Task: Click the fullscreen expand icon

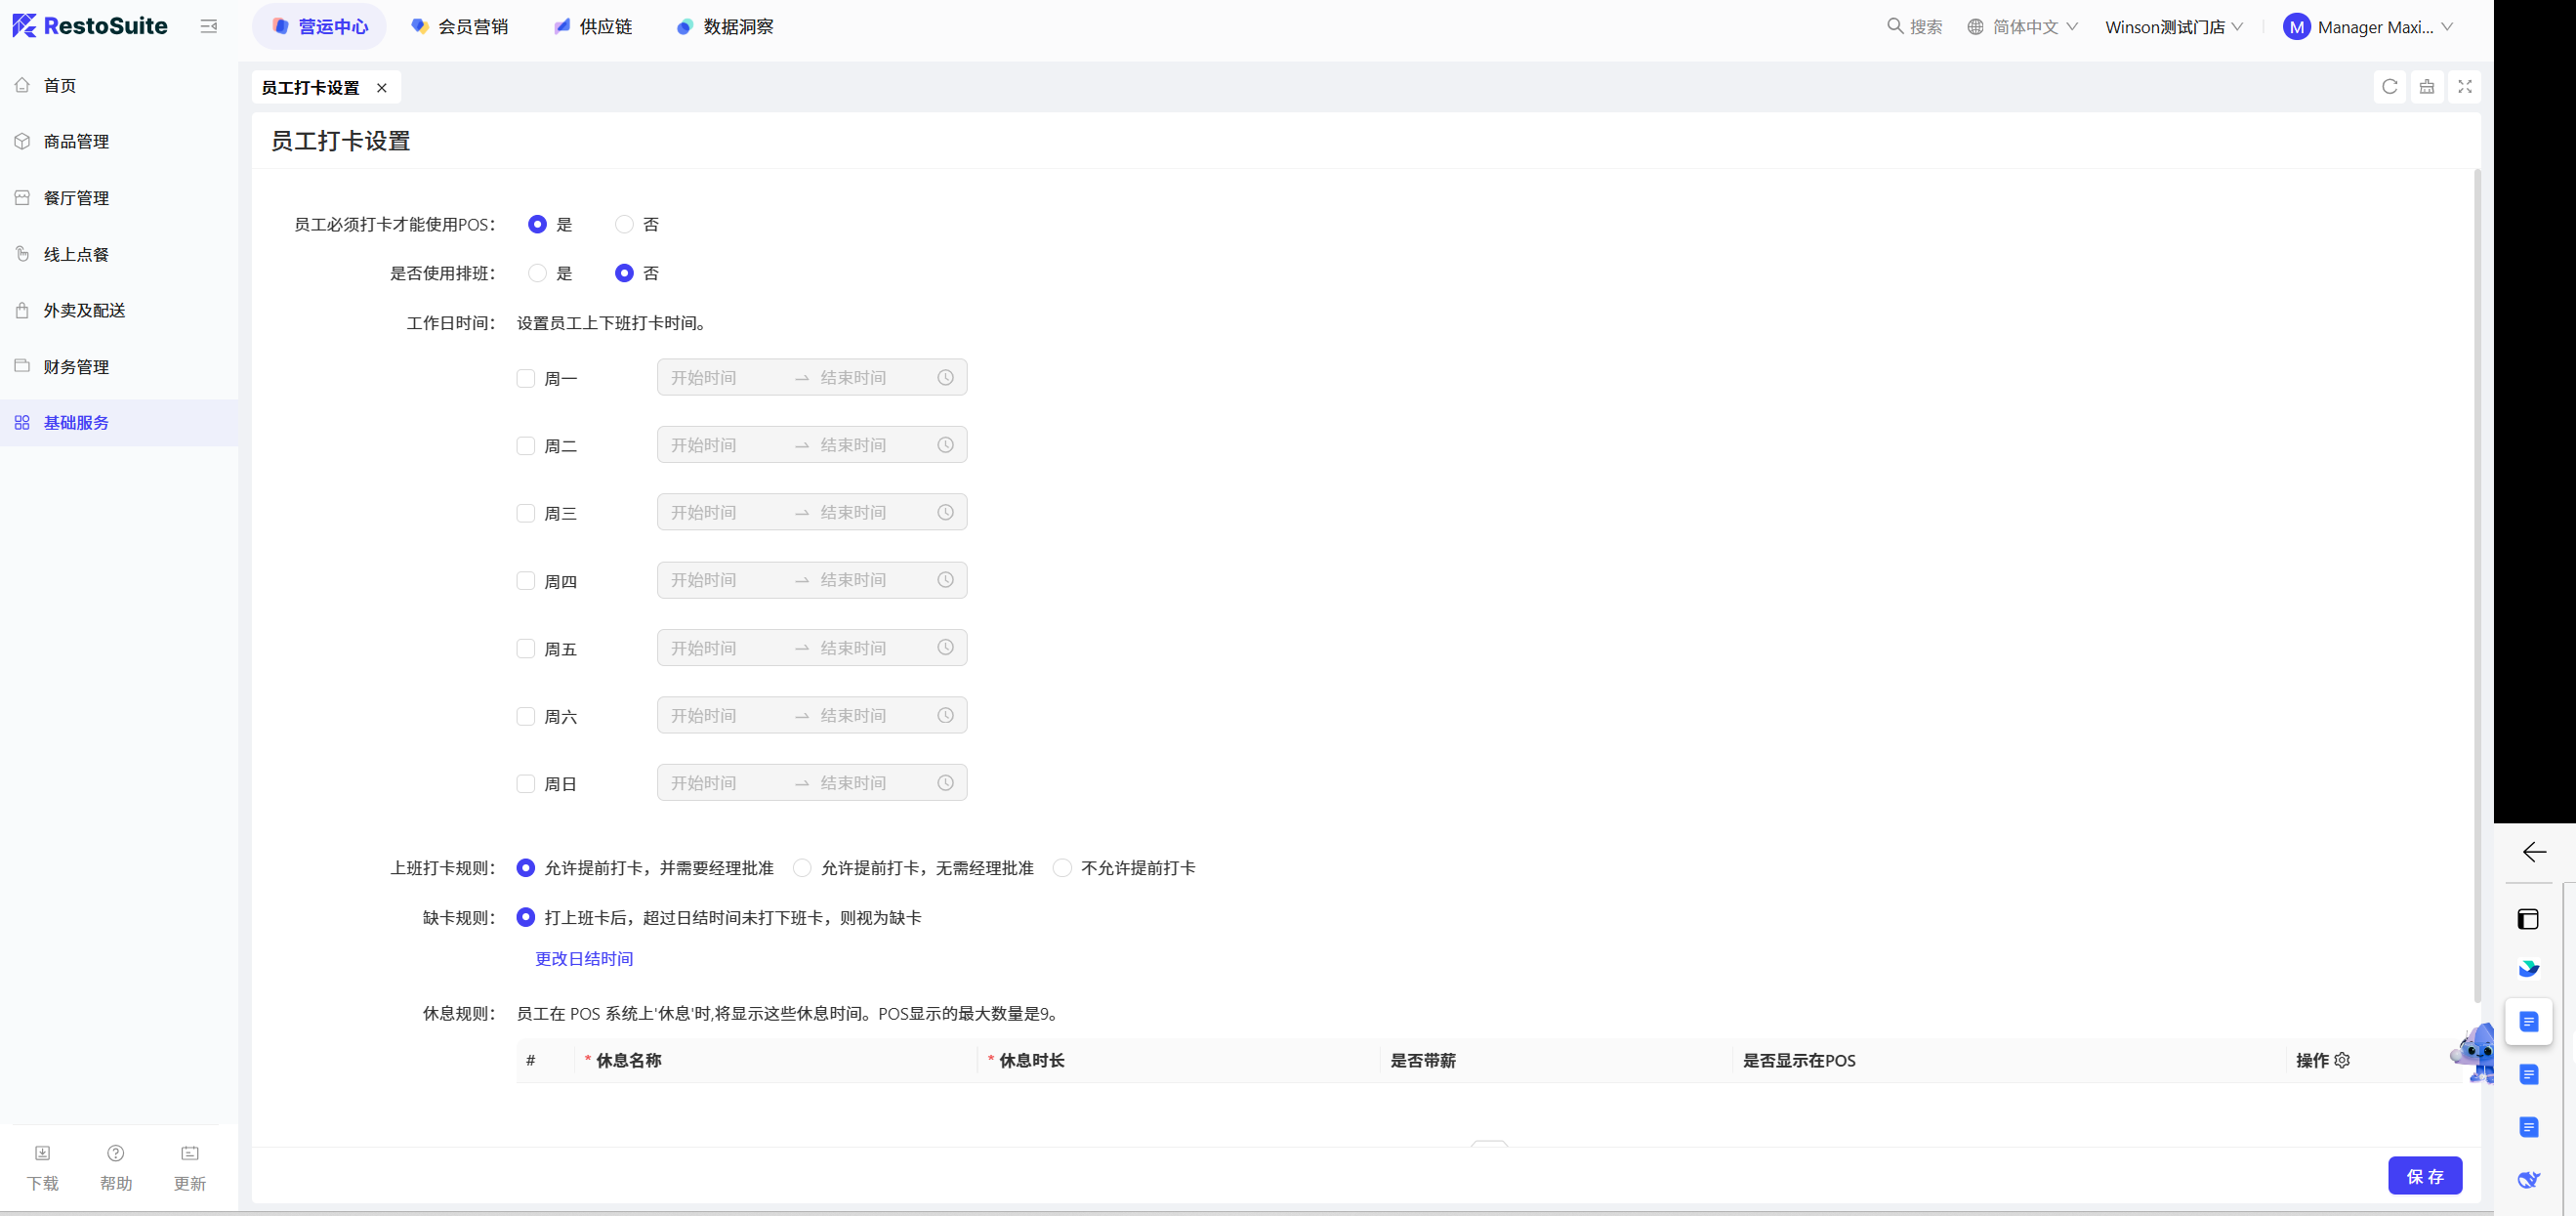Action: coord(2464,87)
